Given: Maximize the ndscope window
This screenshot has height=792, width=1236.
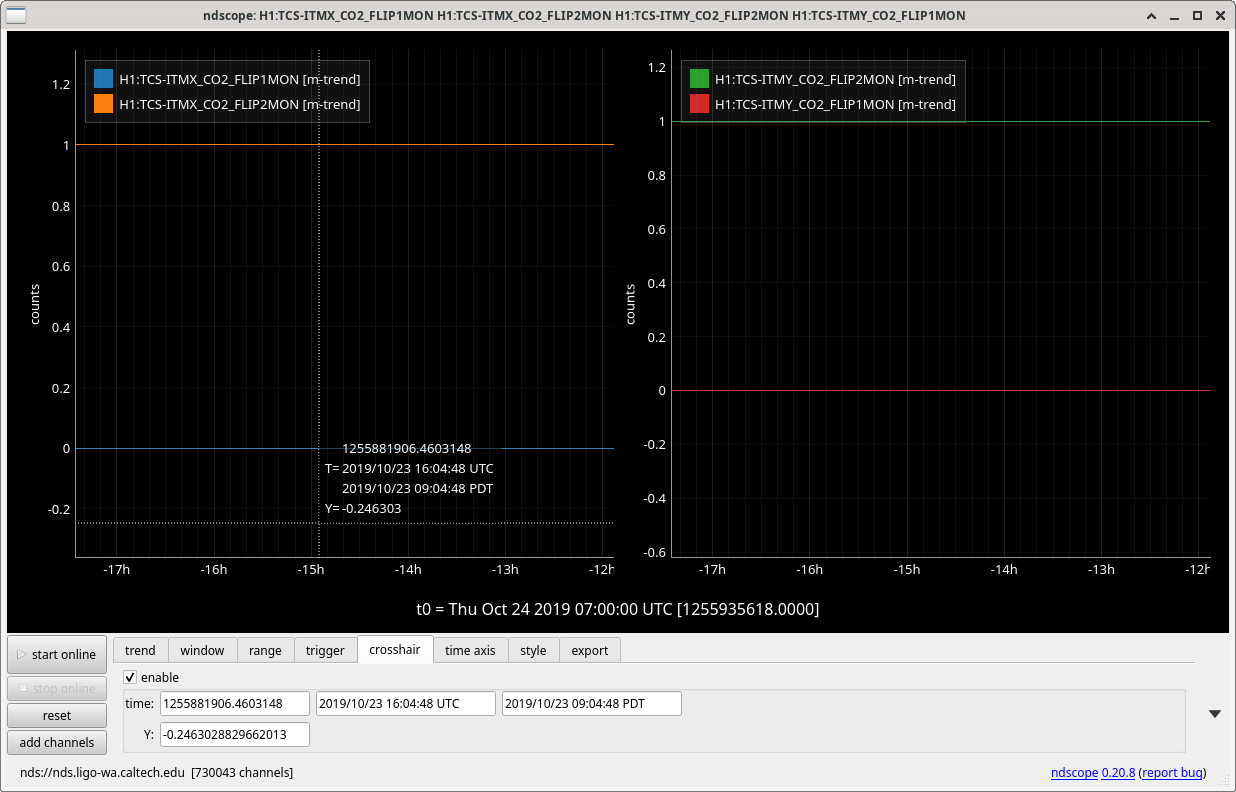Looking at the screenshot, I should [x=1197, y=15].
